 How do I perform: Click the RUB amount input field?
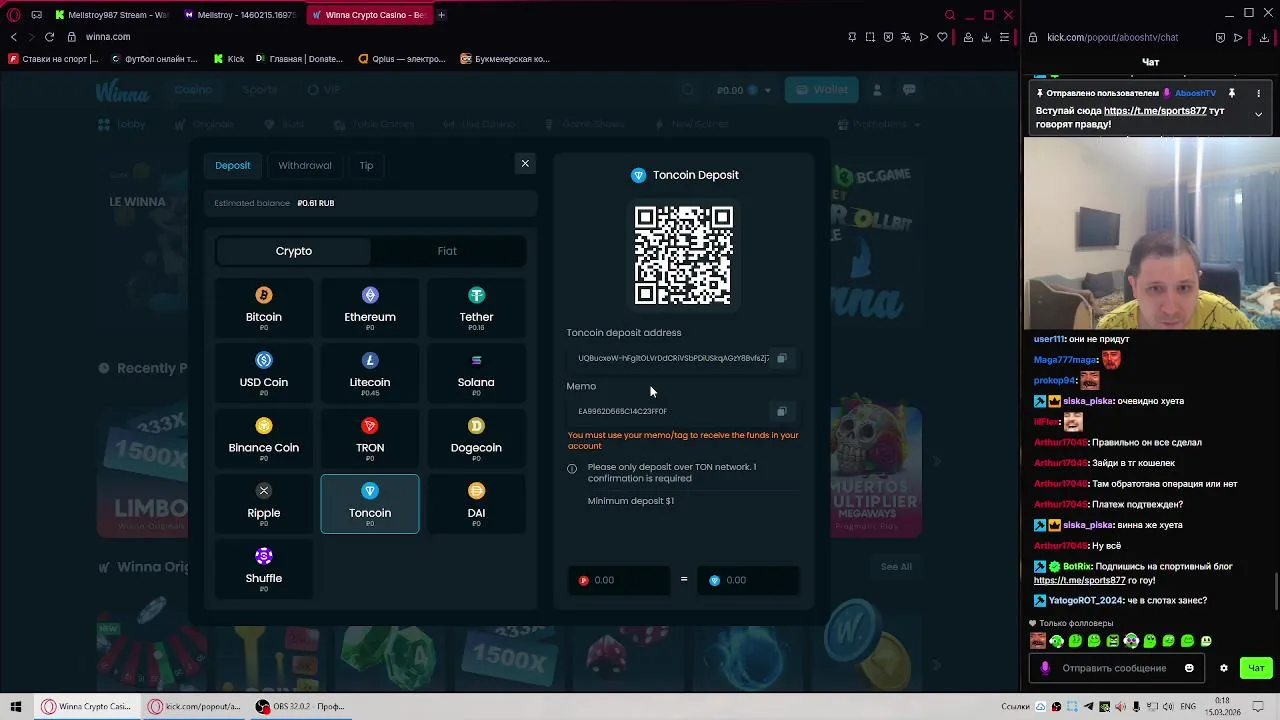[619, 580]
